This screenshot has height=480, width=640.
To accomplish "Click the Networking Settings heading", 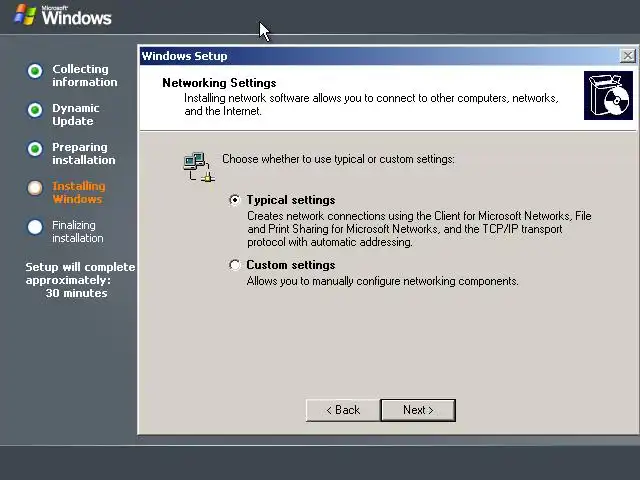I will click(219, 83).
